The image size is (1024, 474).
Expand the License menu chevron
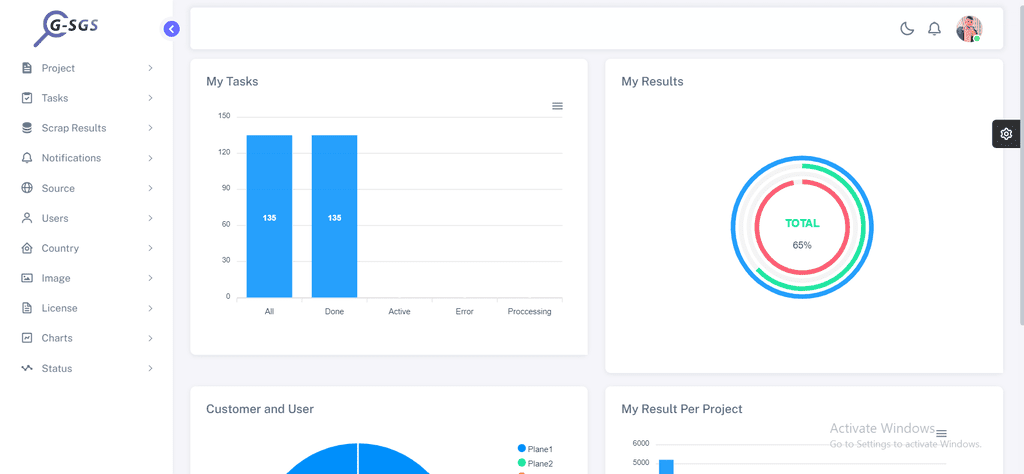pyautogui.click(x=150, y=308)
